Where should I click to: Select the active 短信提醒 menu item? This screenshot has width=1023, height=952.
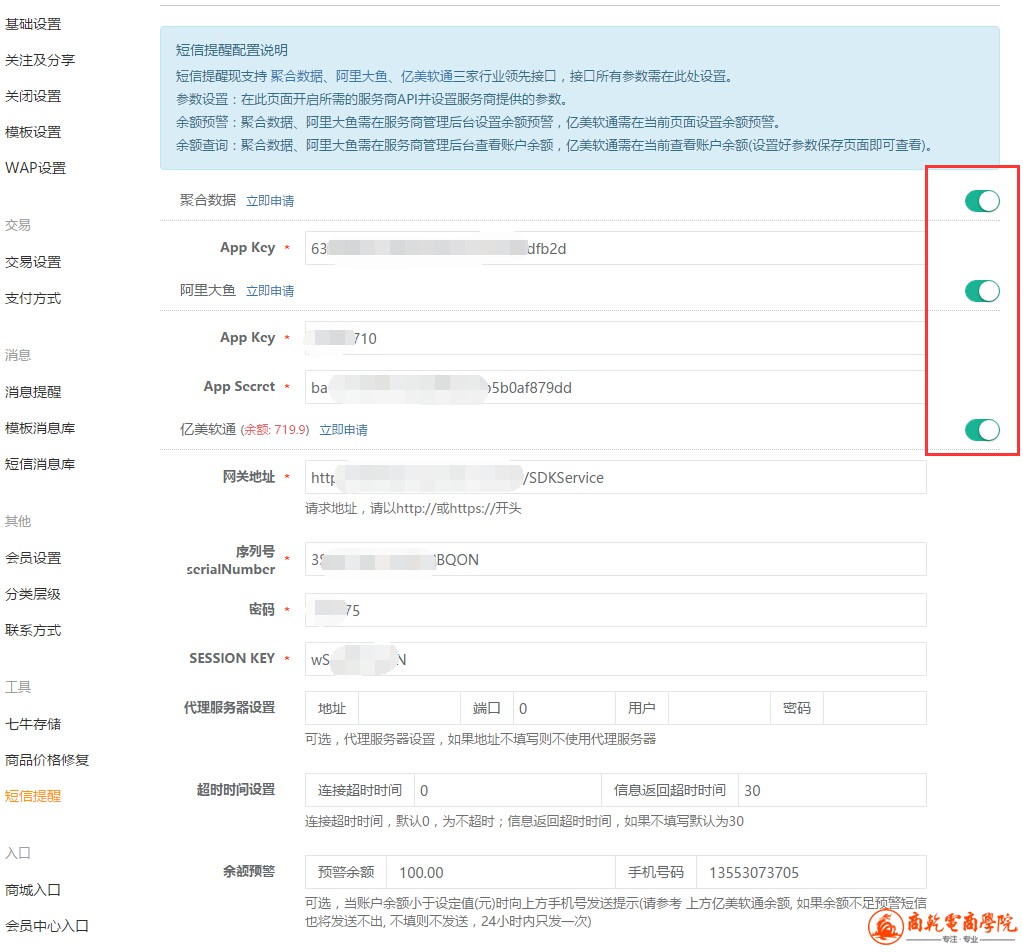pos(33,796)
